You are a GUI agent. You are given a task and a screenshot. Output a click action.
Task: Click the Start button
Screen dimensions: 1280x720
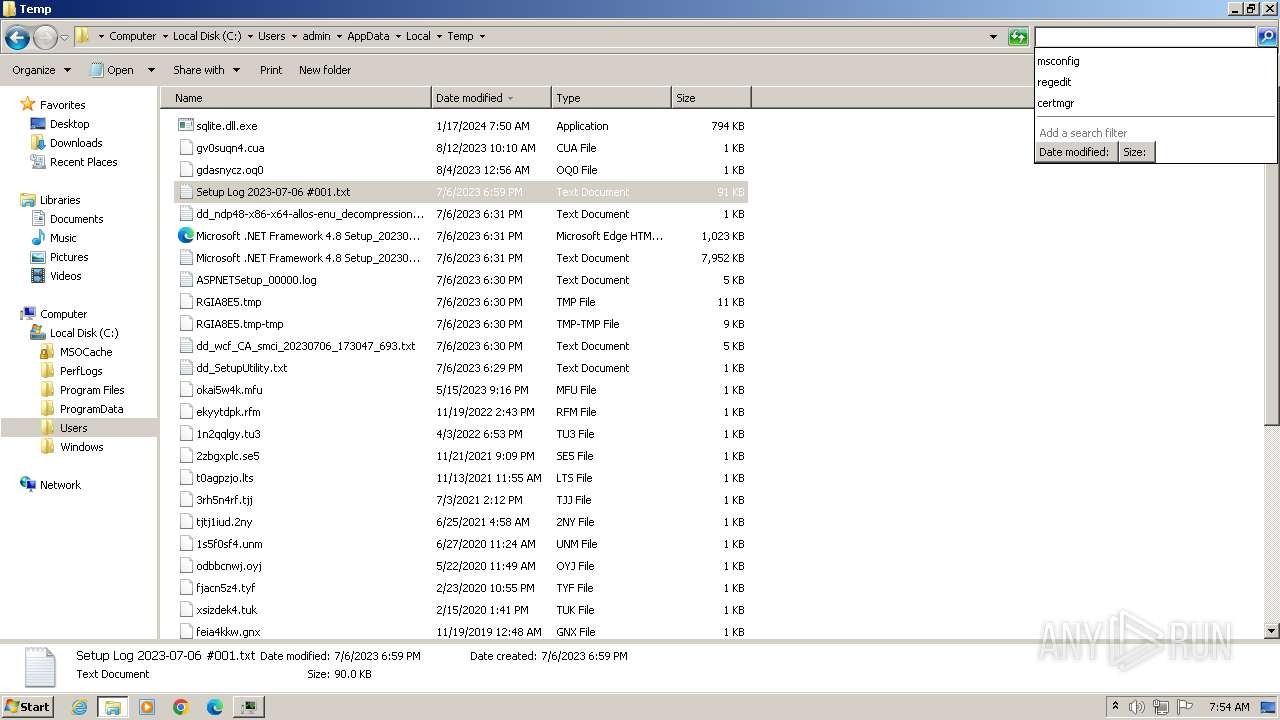[28, 707]
